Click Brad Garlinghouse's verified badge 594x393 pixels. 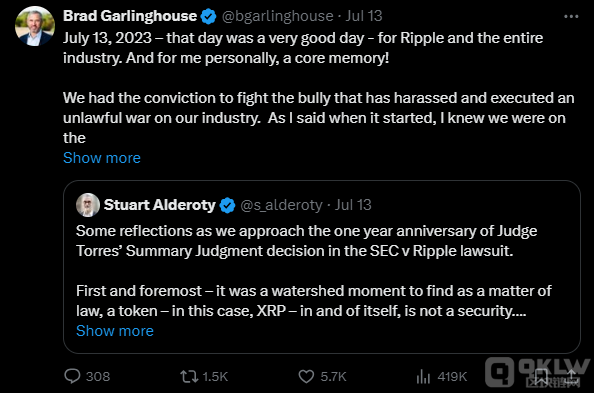point(208,17)
